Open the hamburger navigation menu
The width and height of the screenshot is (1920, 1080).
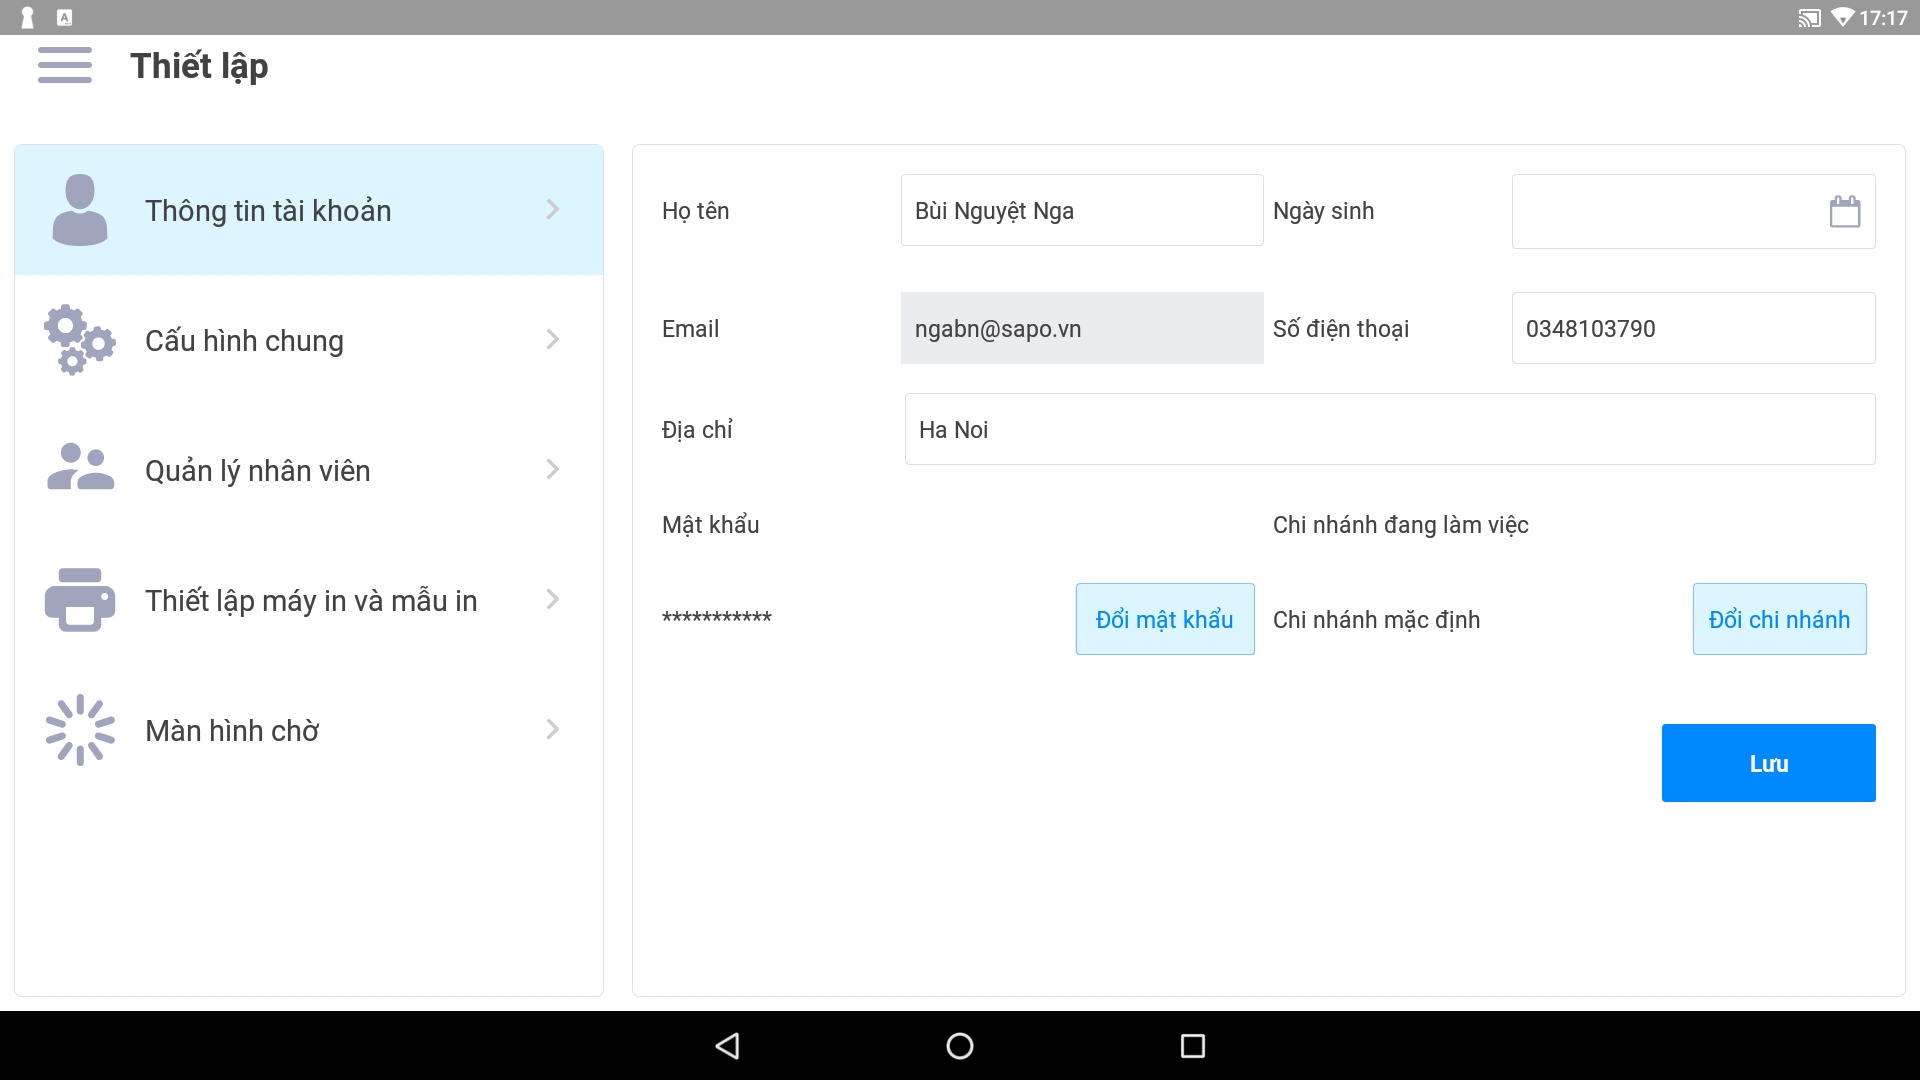click(x=65, y=66)
